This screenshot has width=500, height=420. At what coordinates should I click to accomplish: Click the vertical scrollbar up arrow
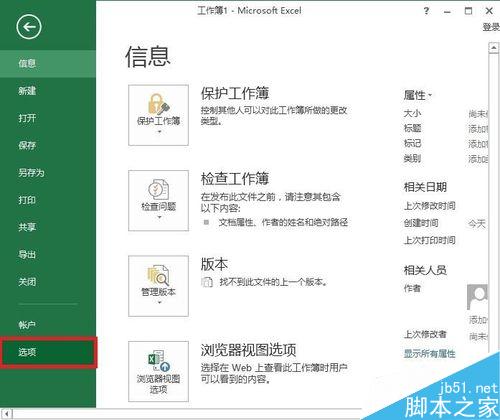click(x=493, y=48)
